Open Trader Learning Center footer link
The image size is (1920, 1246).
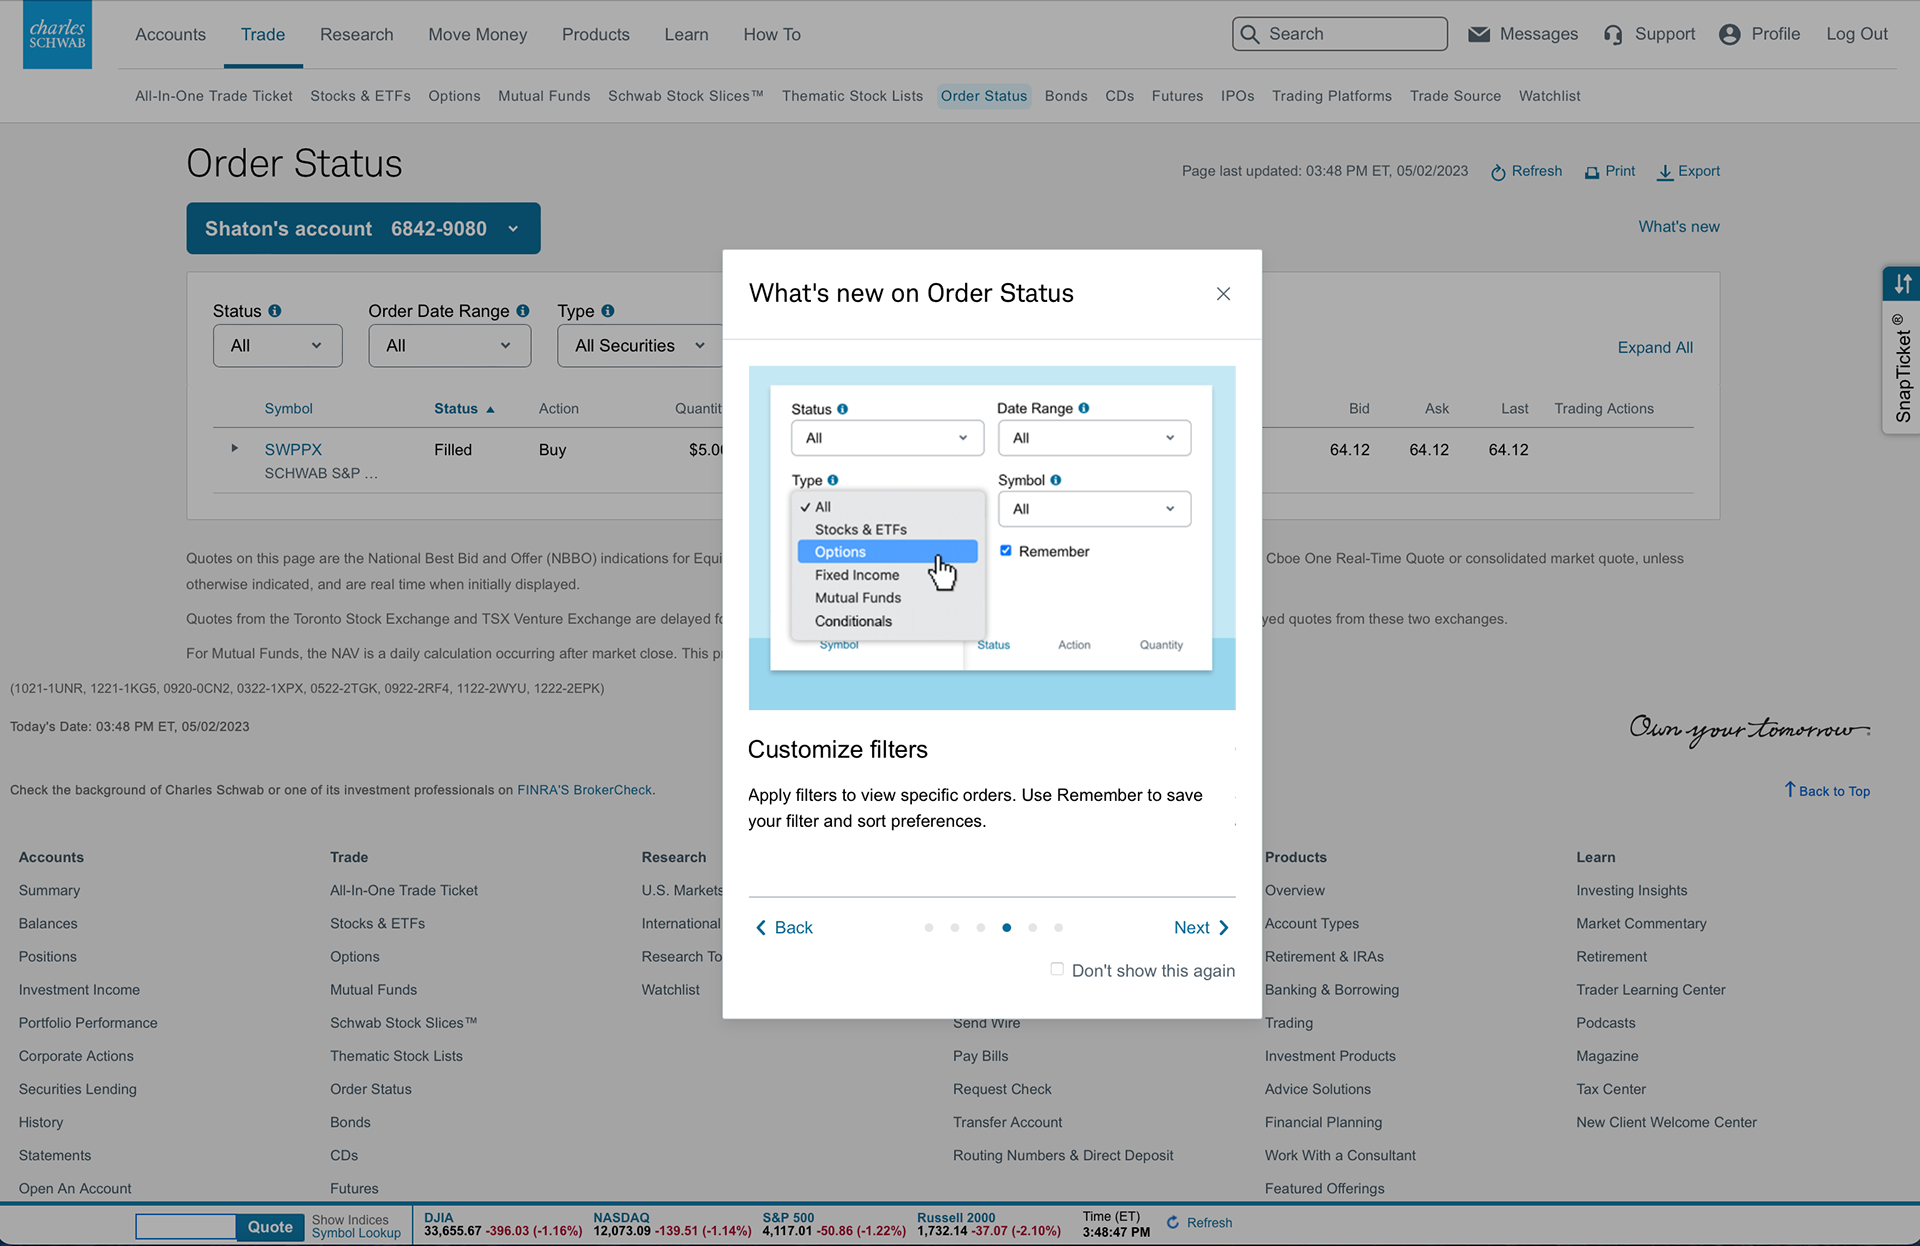(1650, 990)
